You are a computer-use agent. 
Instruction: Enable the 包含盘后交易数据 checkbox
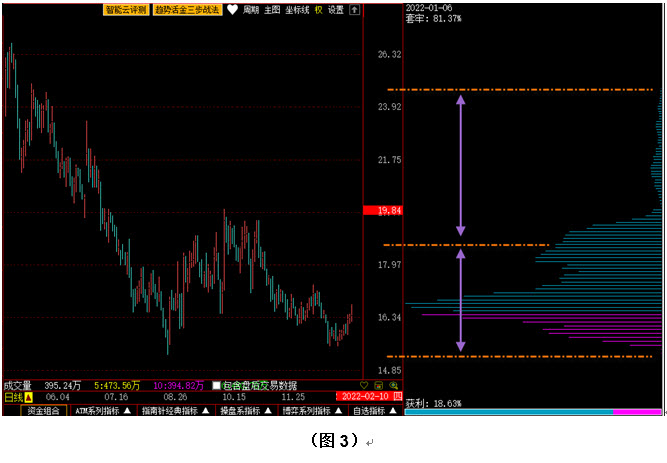[217, 385]
